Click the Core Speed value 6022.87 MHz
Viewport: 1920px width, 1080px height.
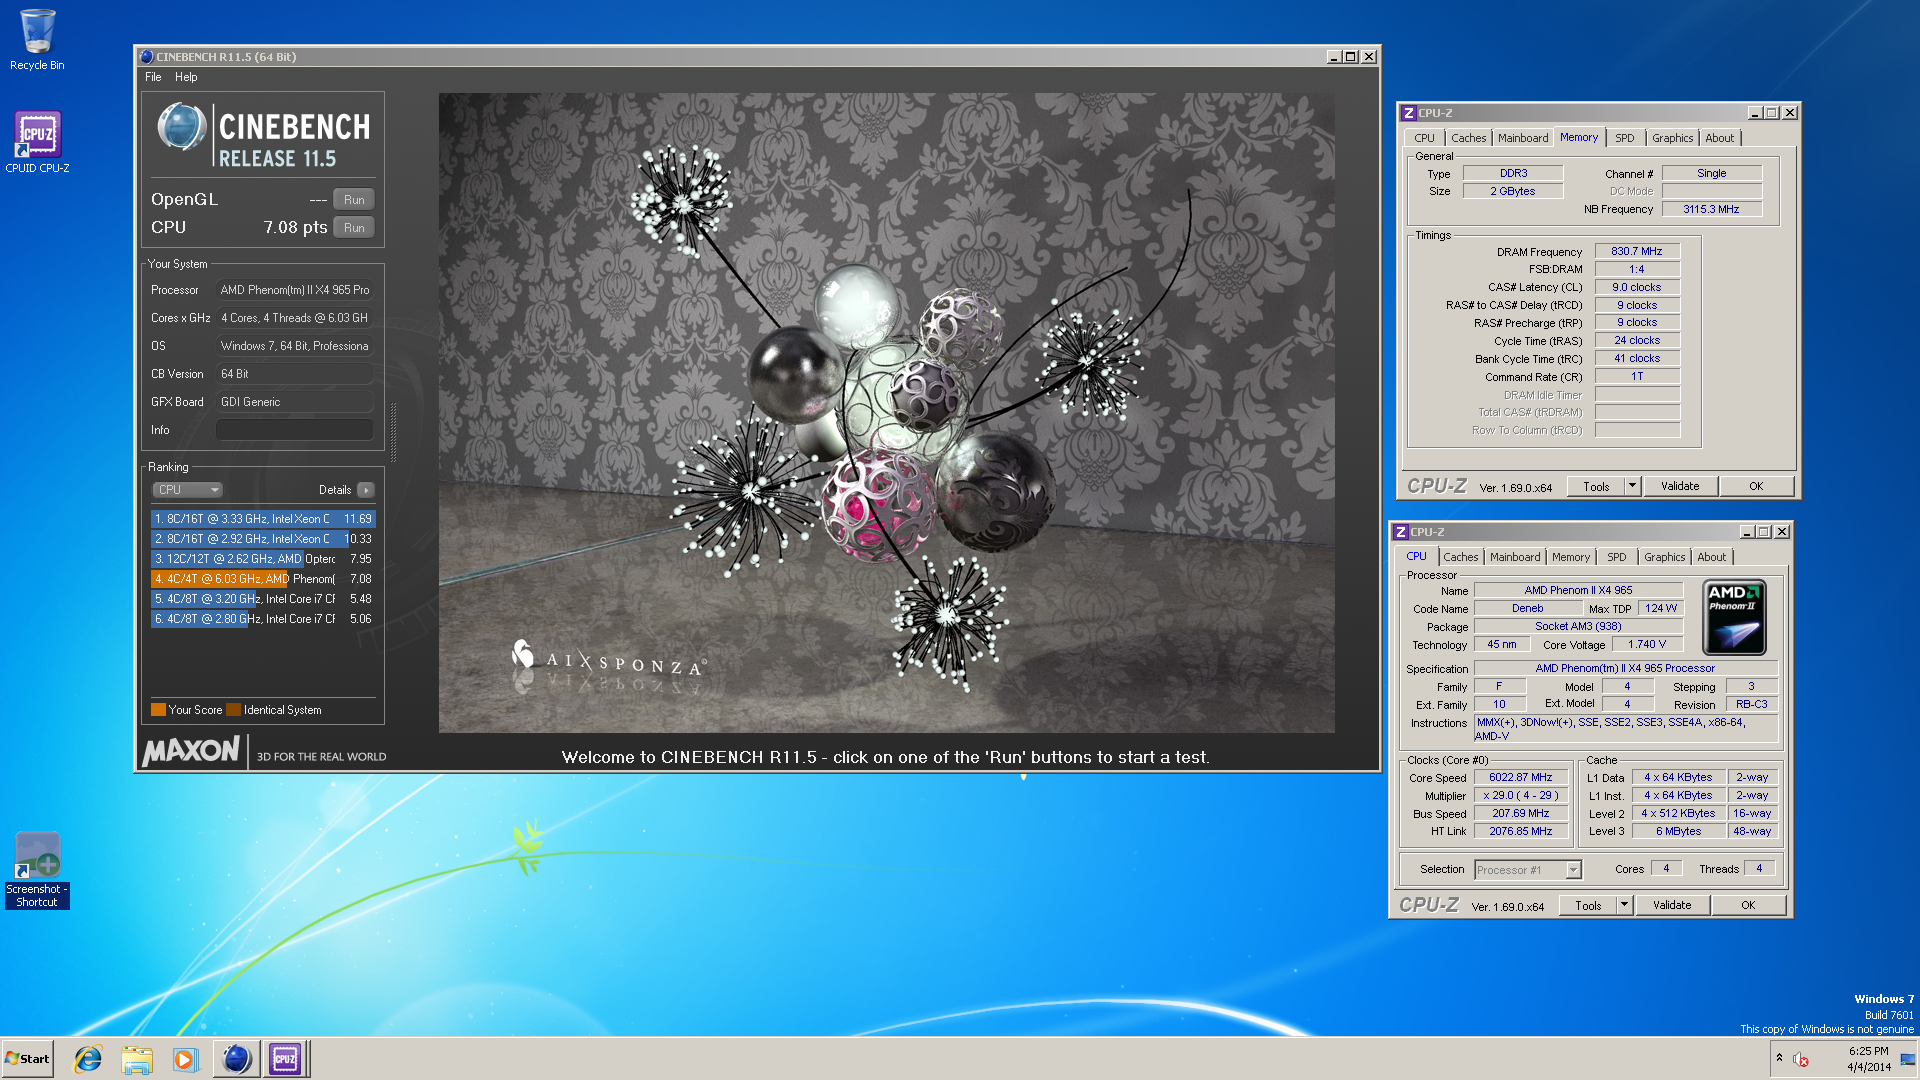click(1520, 778)
